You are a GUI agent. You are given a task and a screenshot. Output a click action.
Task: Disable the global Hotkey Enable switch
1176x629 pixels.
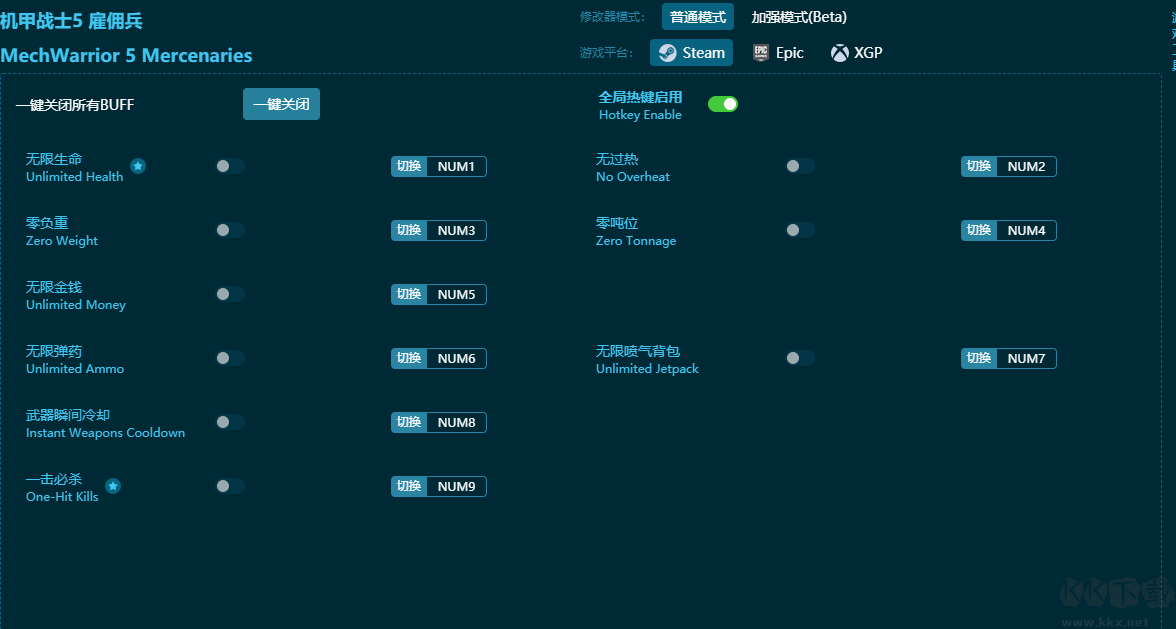click(723, 104)
